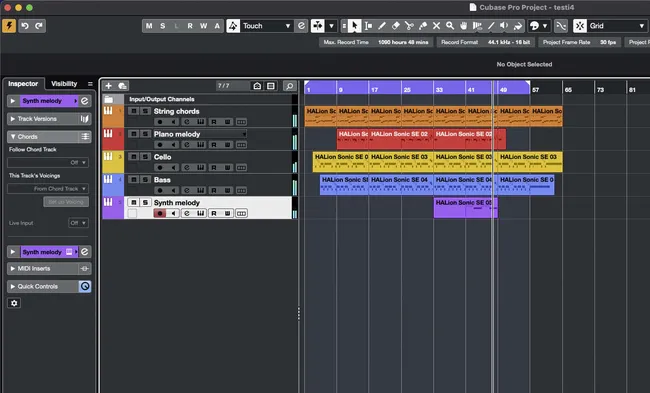Viewport: 650px width, 393px height.
Task: Click the undo arrow icon
Action: [x=25, y=26]
